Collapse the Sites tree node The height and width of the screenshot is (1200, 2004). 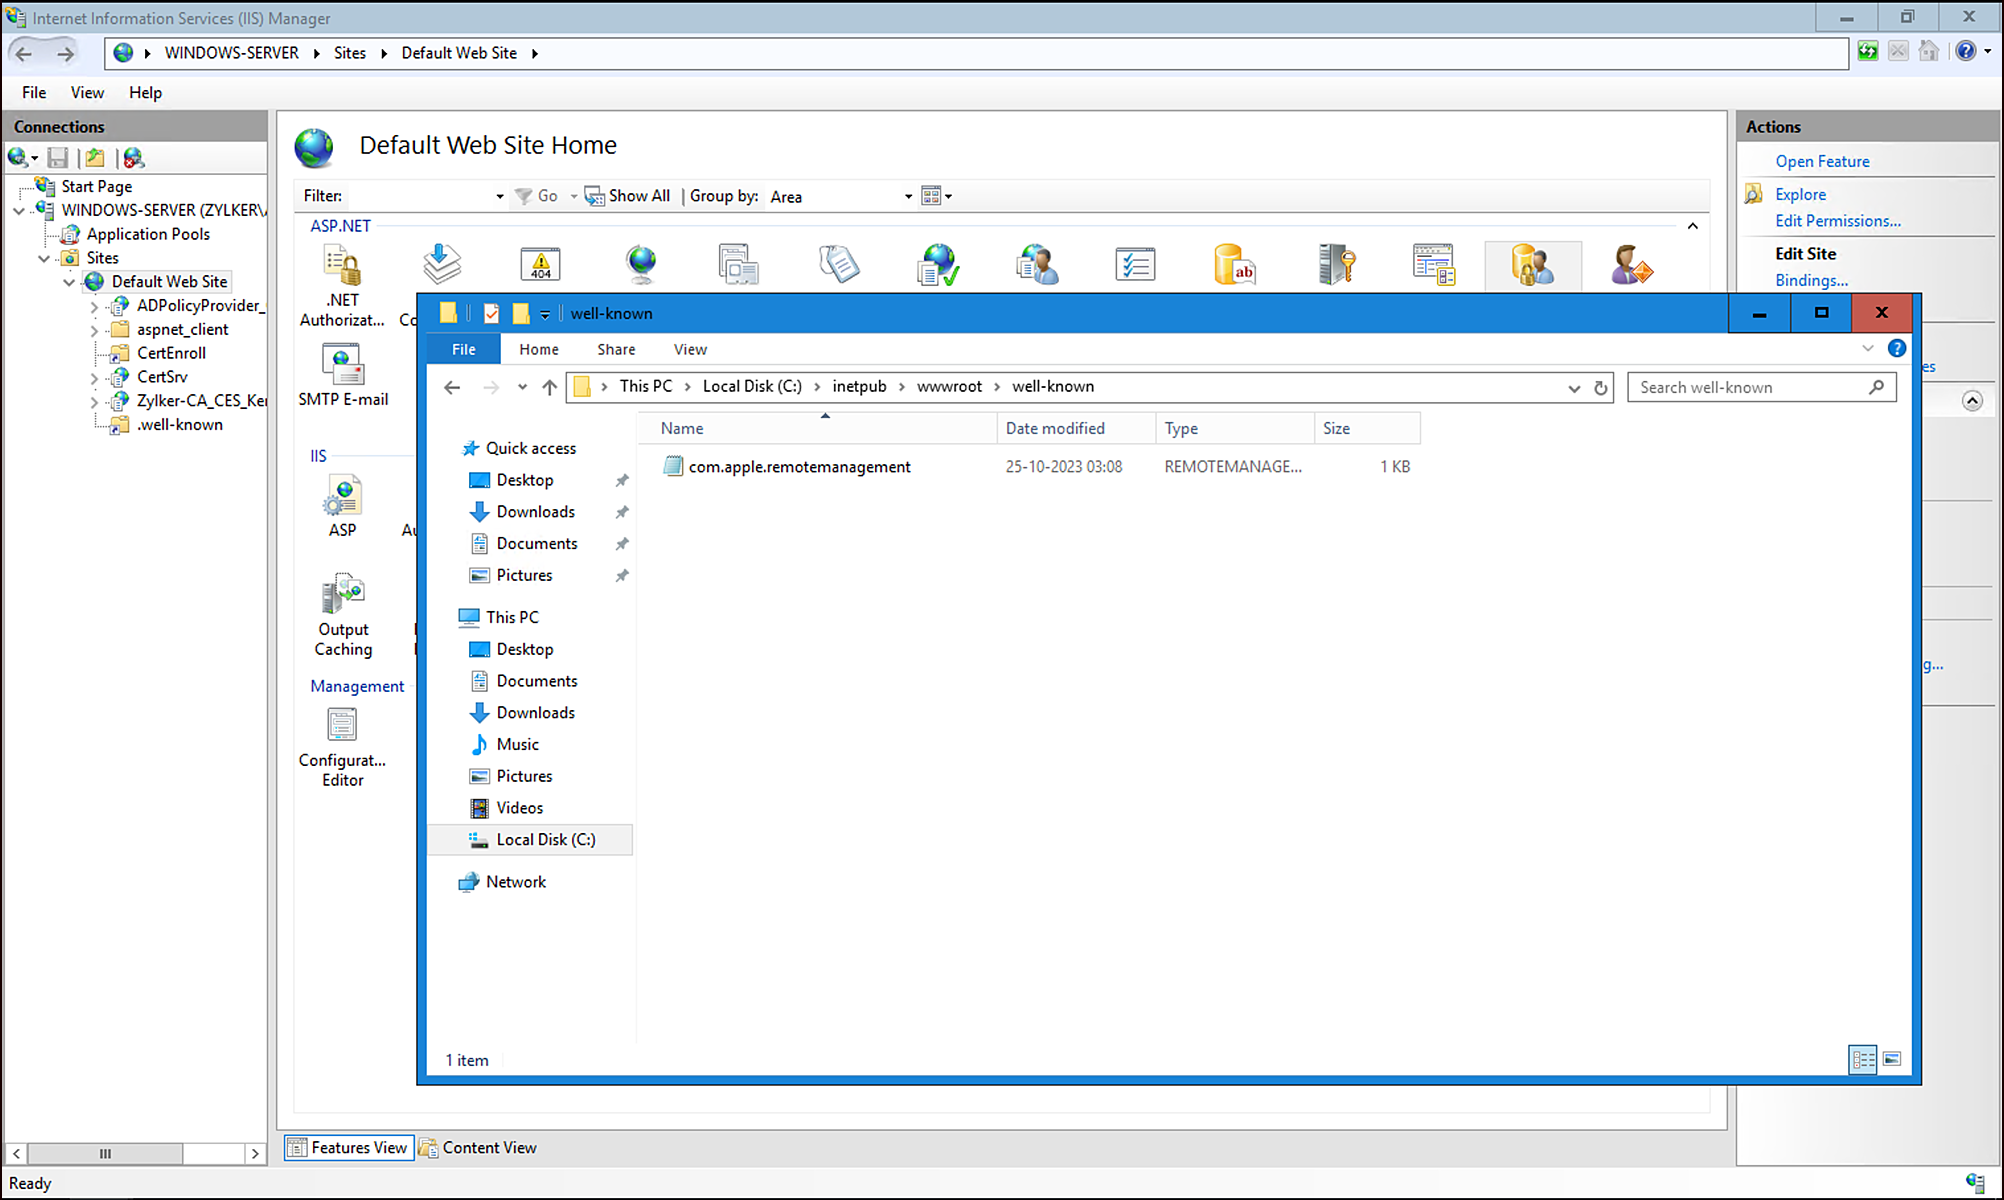point(44,258)
